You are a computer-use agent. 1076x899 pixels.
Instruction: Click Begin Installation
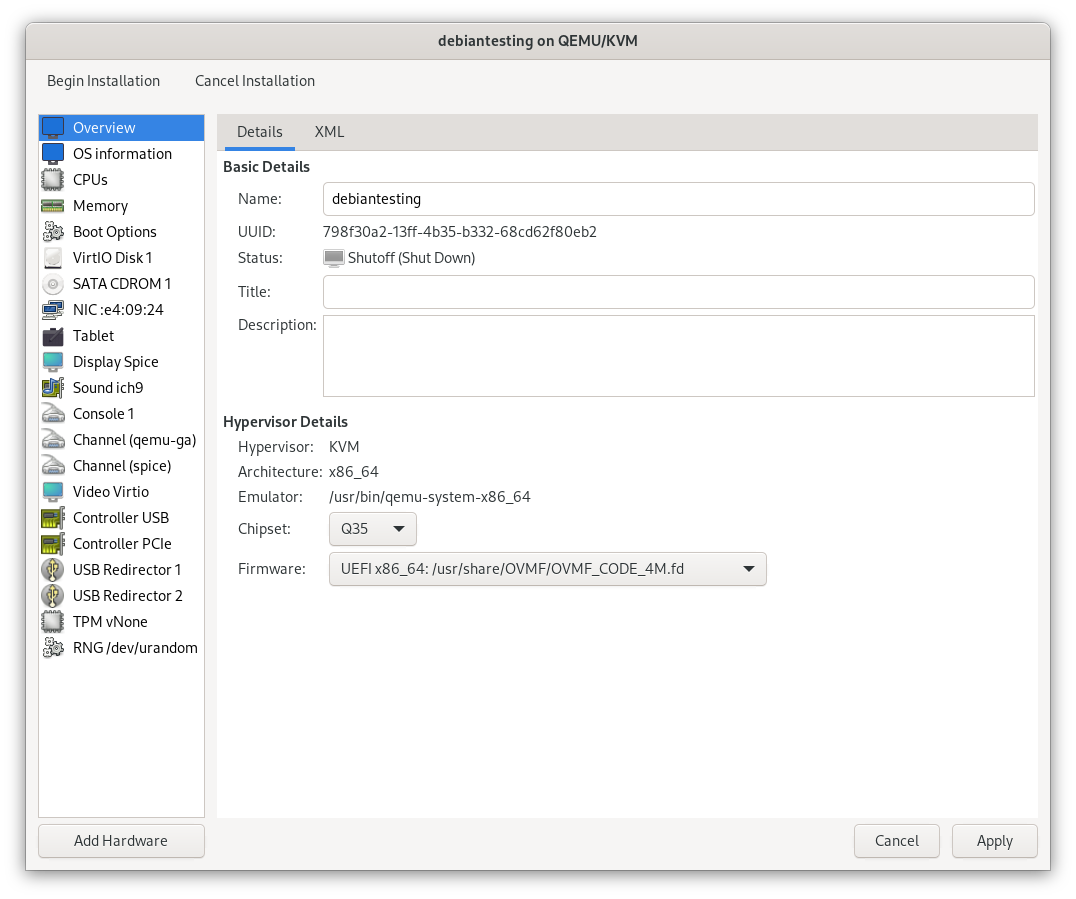(103, 81)
